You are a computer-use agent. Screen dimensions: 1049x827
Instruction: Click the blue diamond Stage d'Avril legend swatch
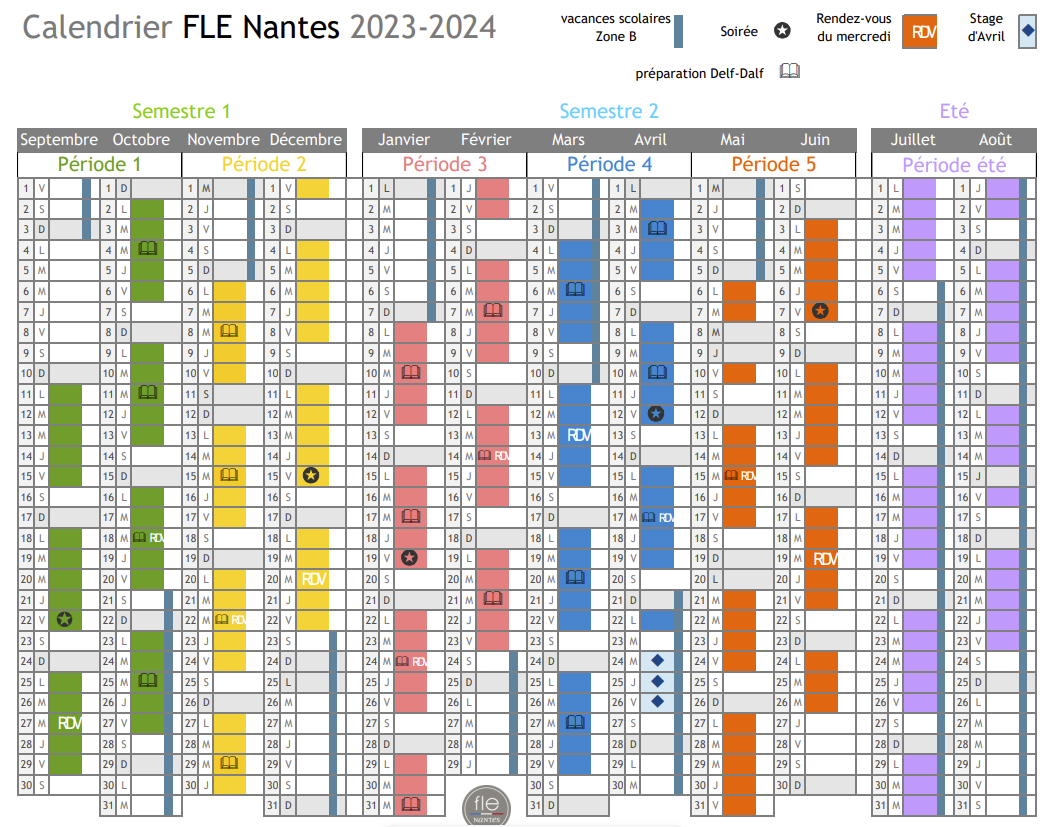click(x=1028, y=31)
